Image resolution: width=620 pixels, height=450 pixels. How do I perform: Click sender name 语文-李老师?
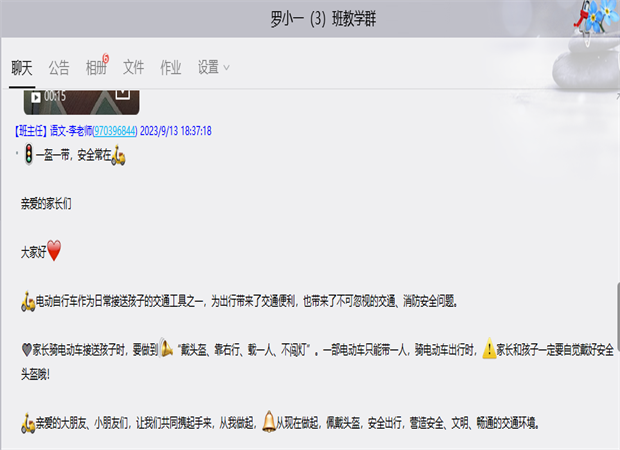click(x=71, y=131)
